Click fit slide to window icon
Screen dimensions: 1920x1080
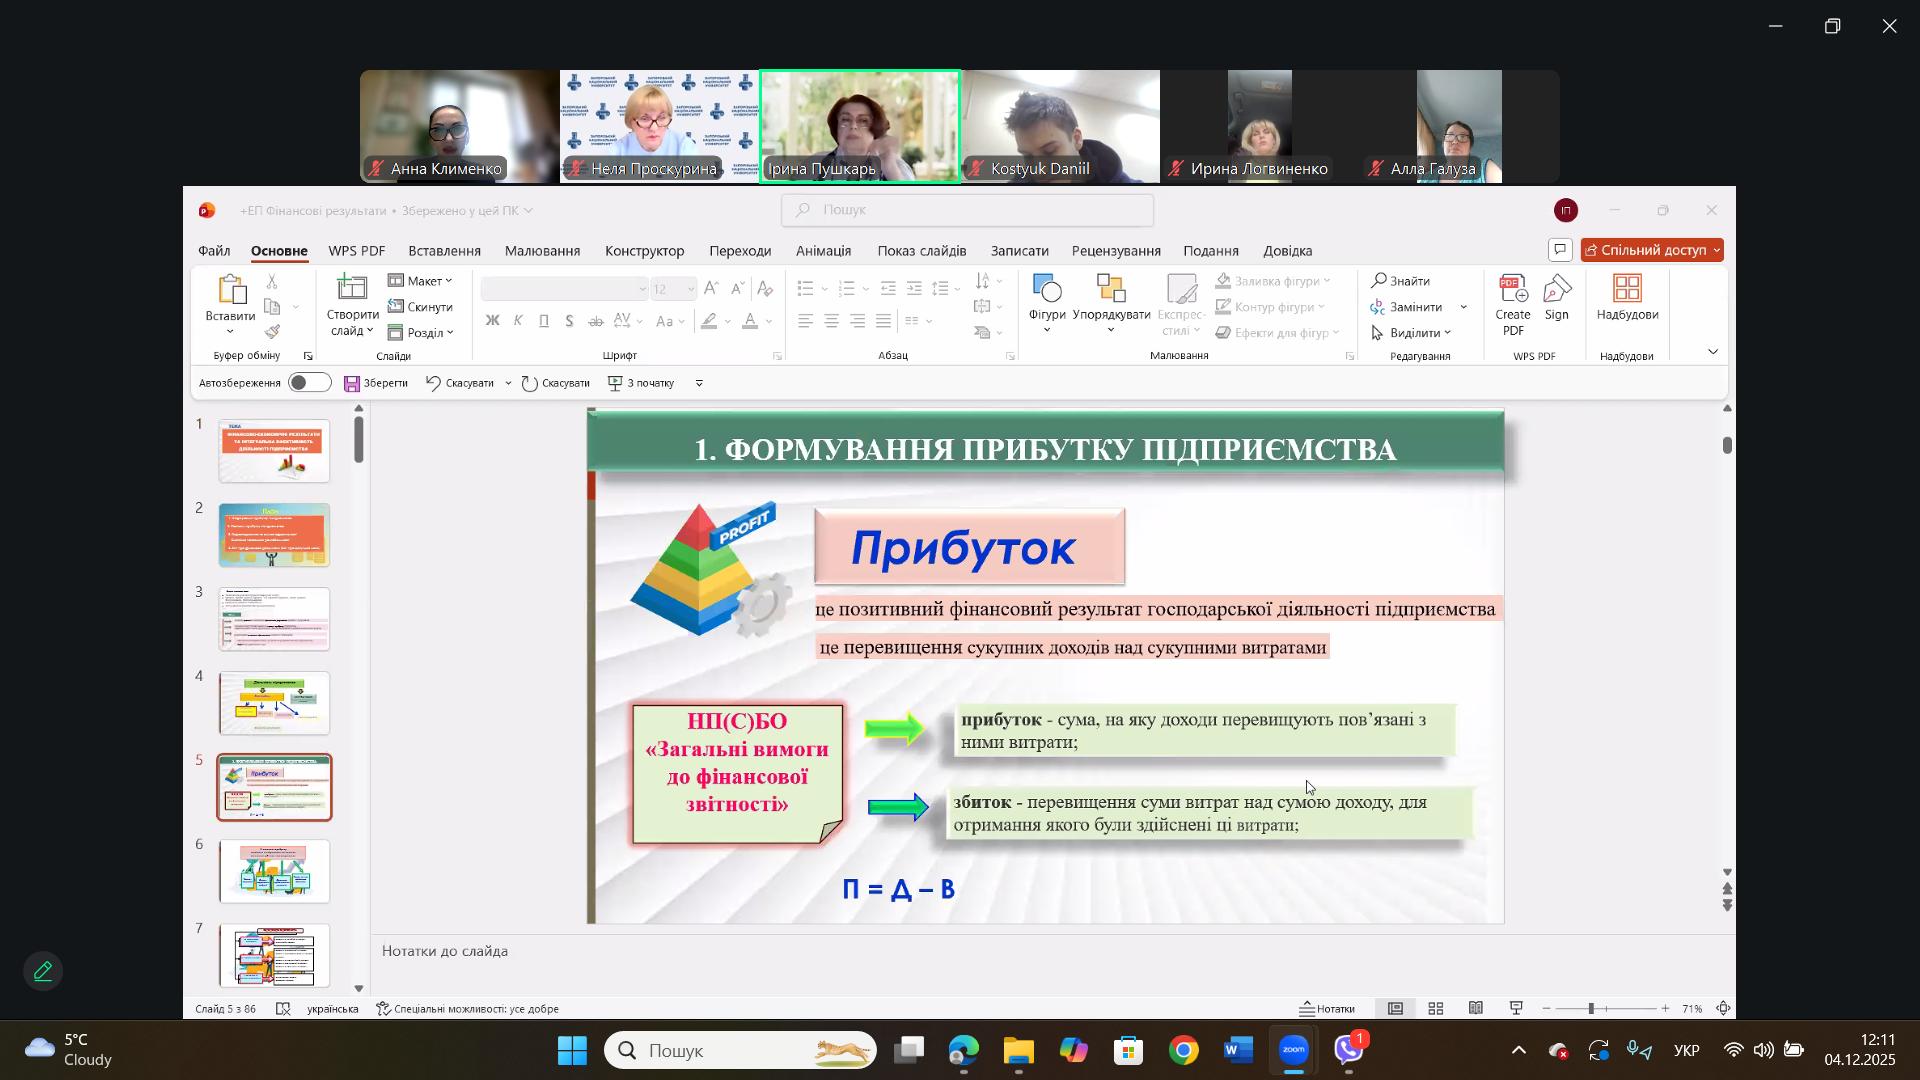(x=1724, y=1009)
